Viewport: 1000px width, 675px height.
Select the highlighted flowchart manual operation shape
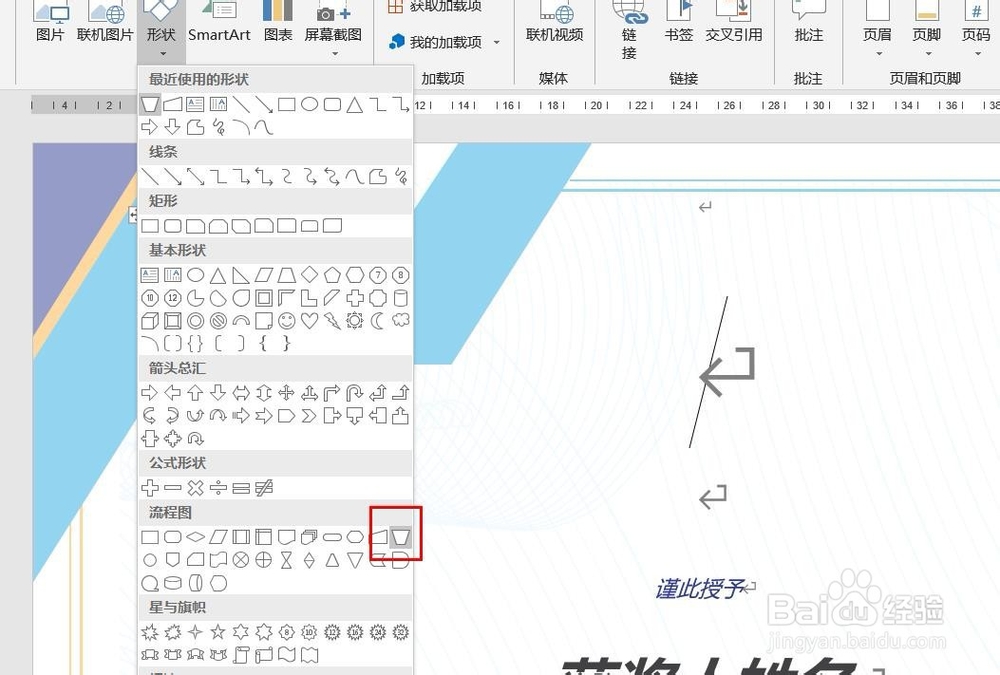pos(401,537)
